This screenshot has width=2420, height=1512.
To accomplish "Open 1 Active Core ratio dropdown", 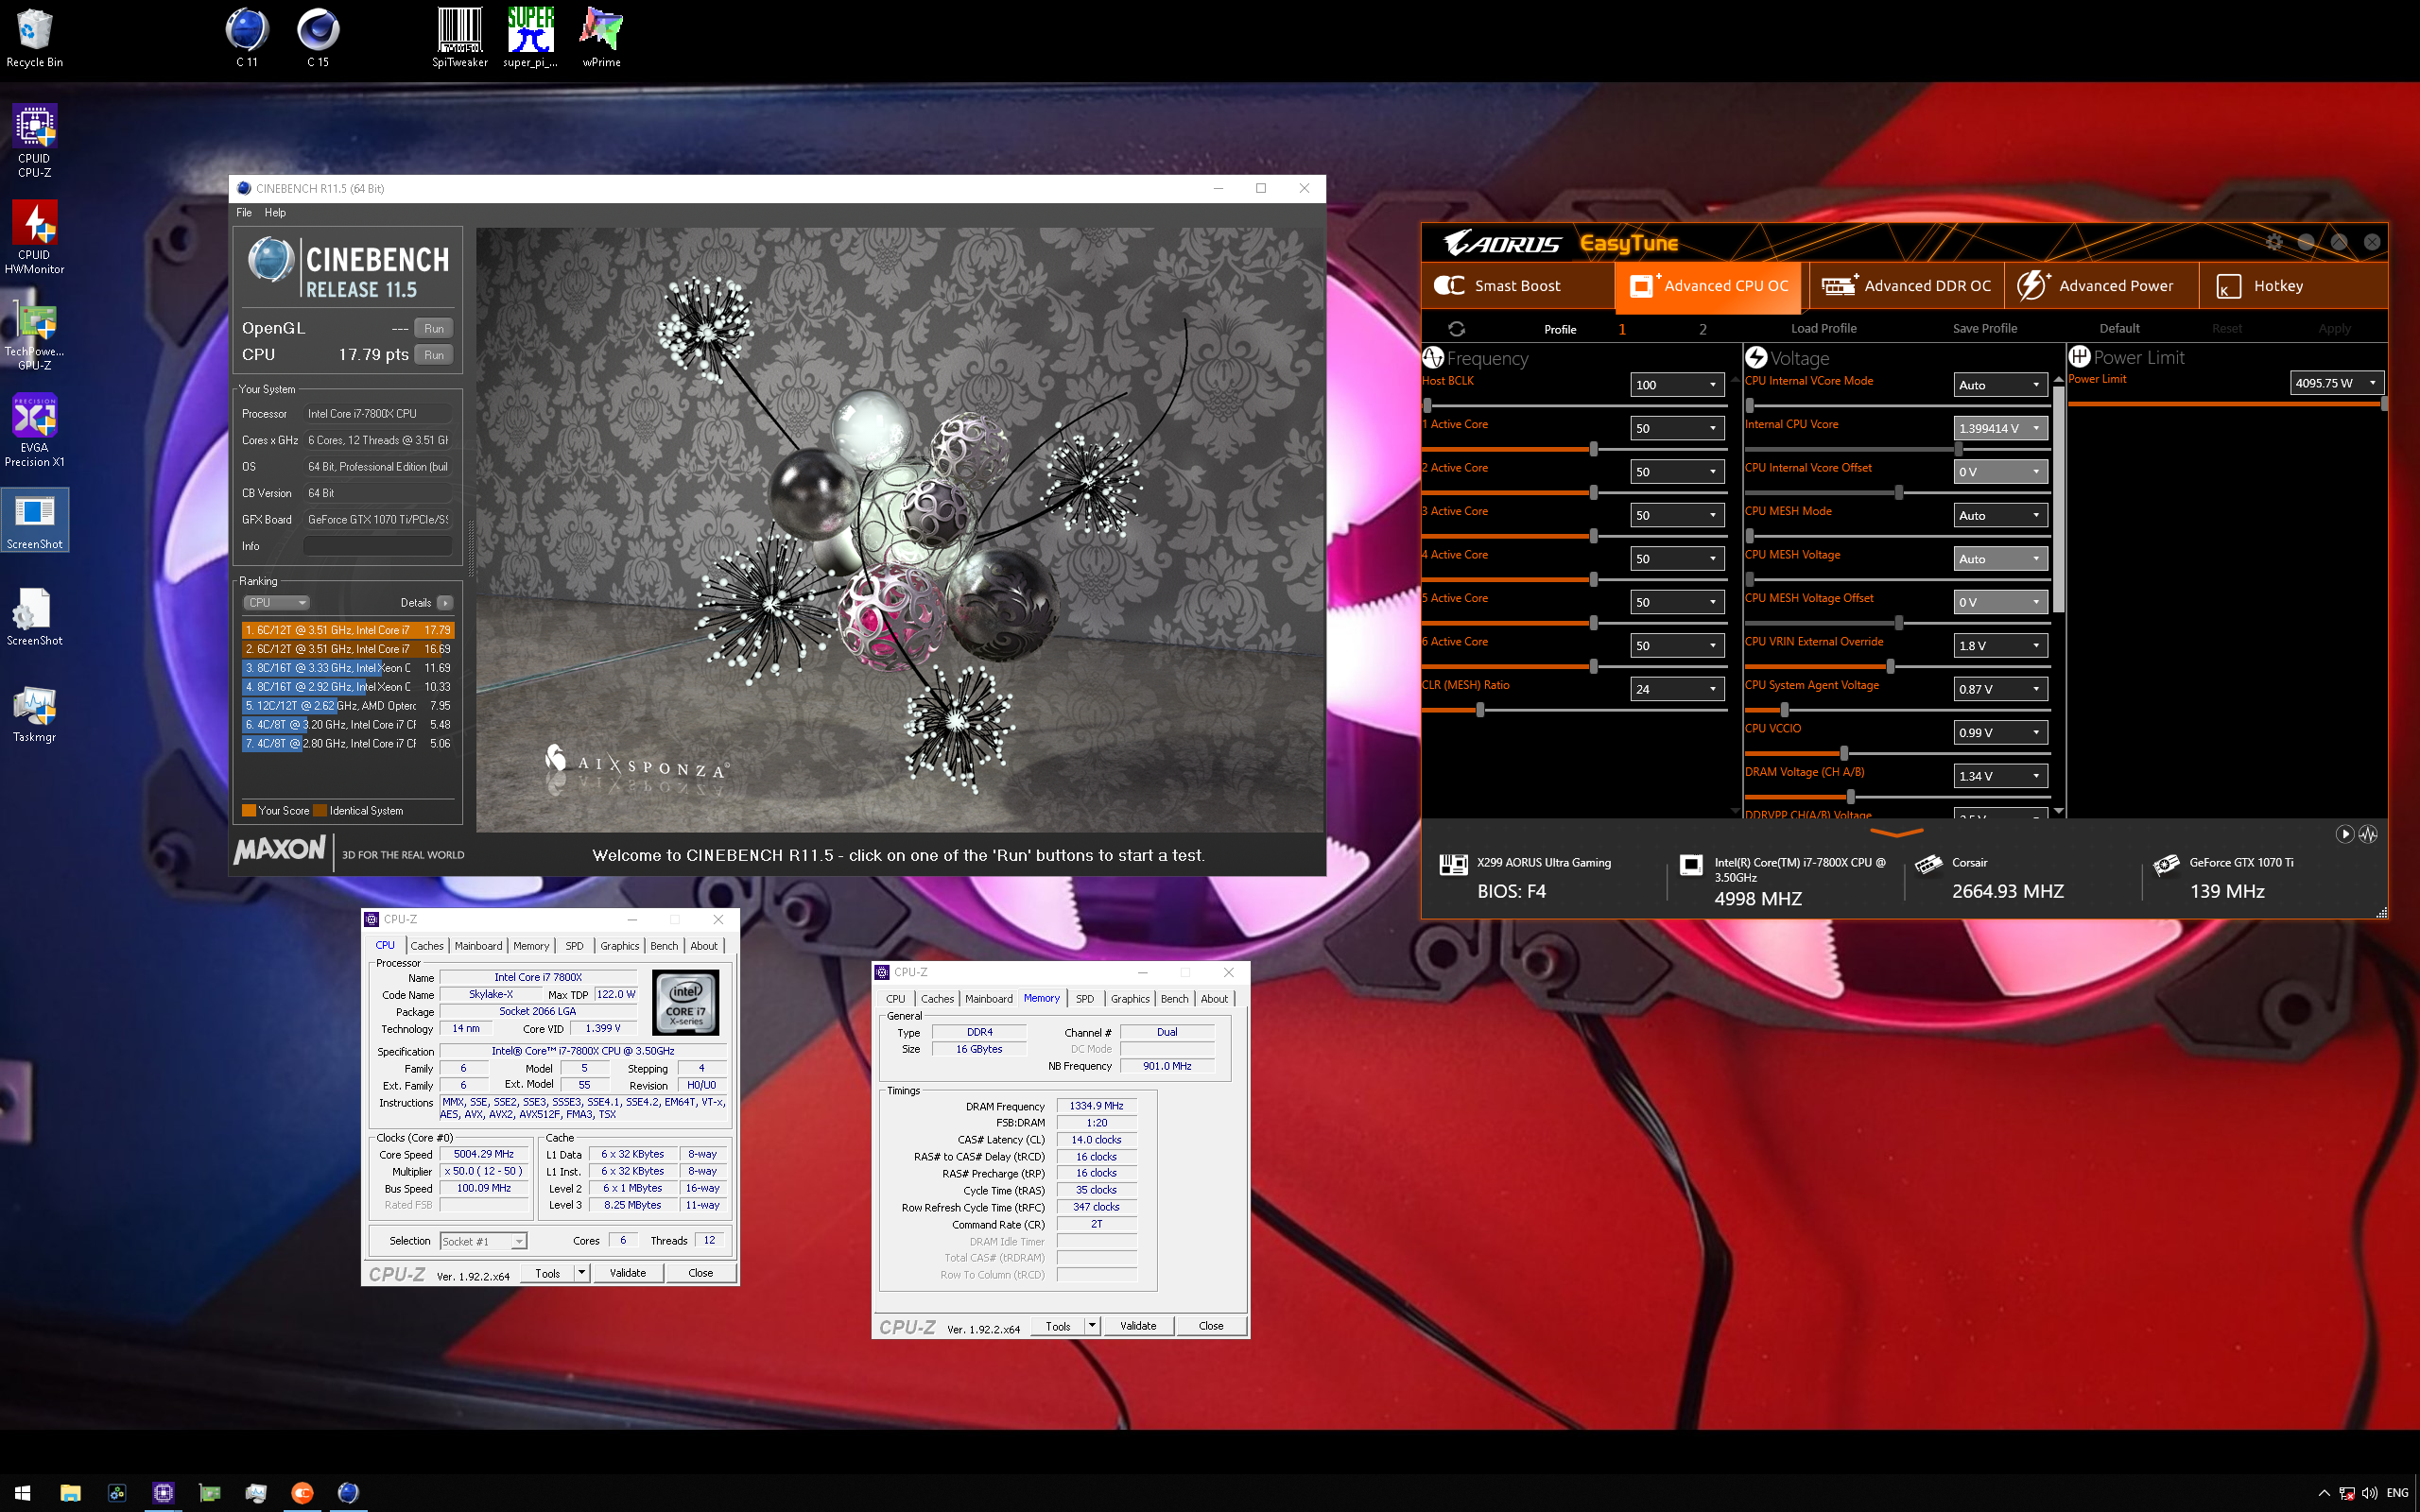I will tap(1677, 428).
